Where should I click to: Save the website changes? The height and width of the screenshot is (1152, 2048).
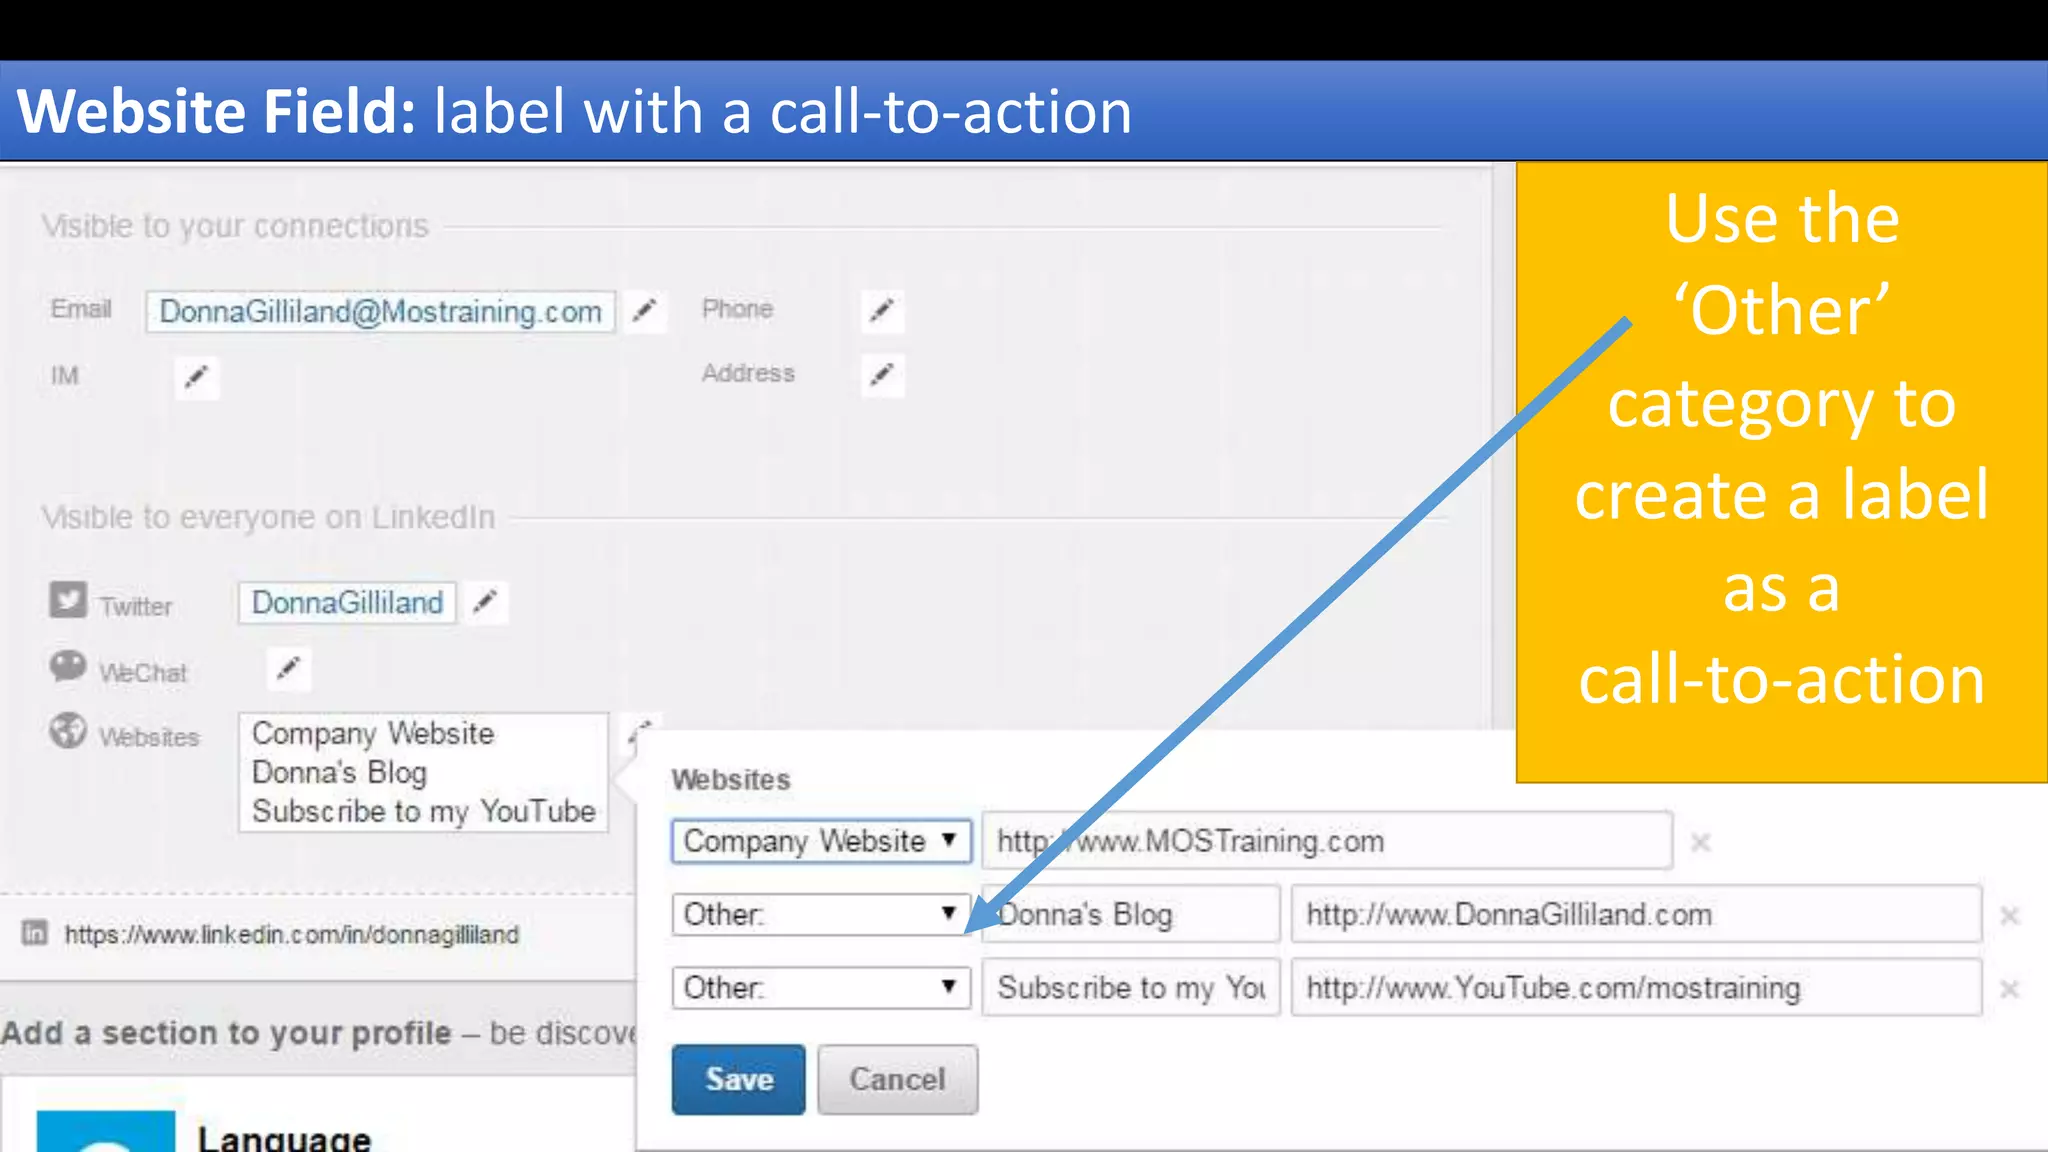point(738,1079)
